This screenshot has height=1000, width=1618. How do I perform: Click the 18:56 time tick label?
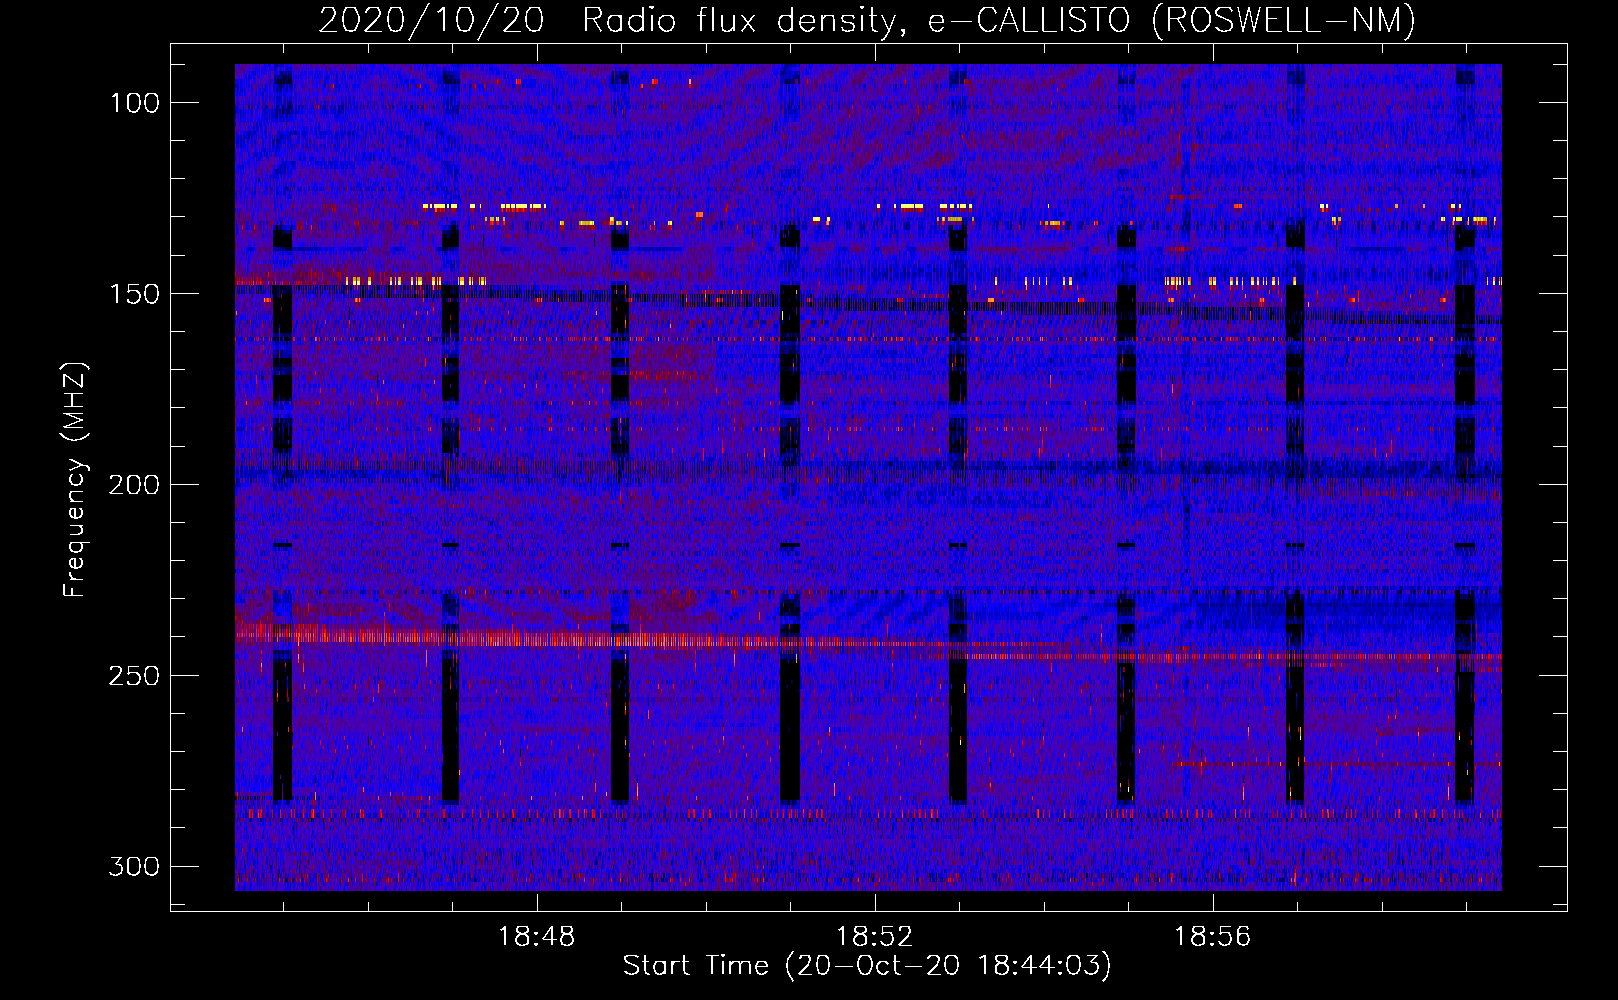(x=1213, y=937)
